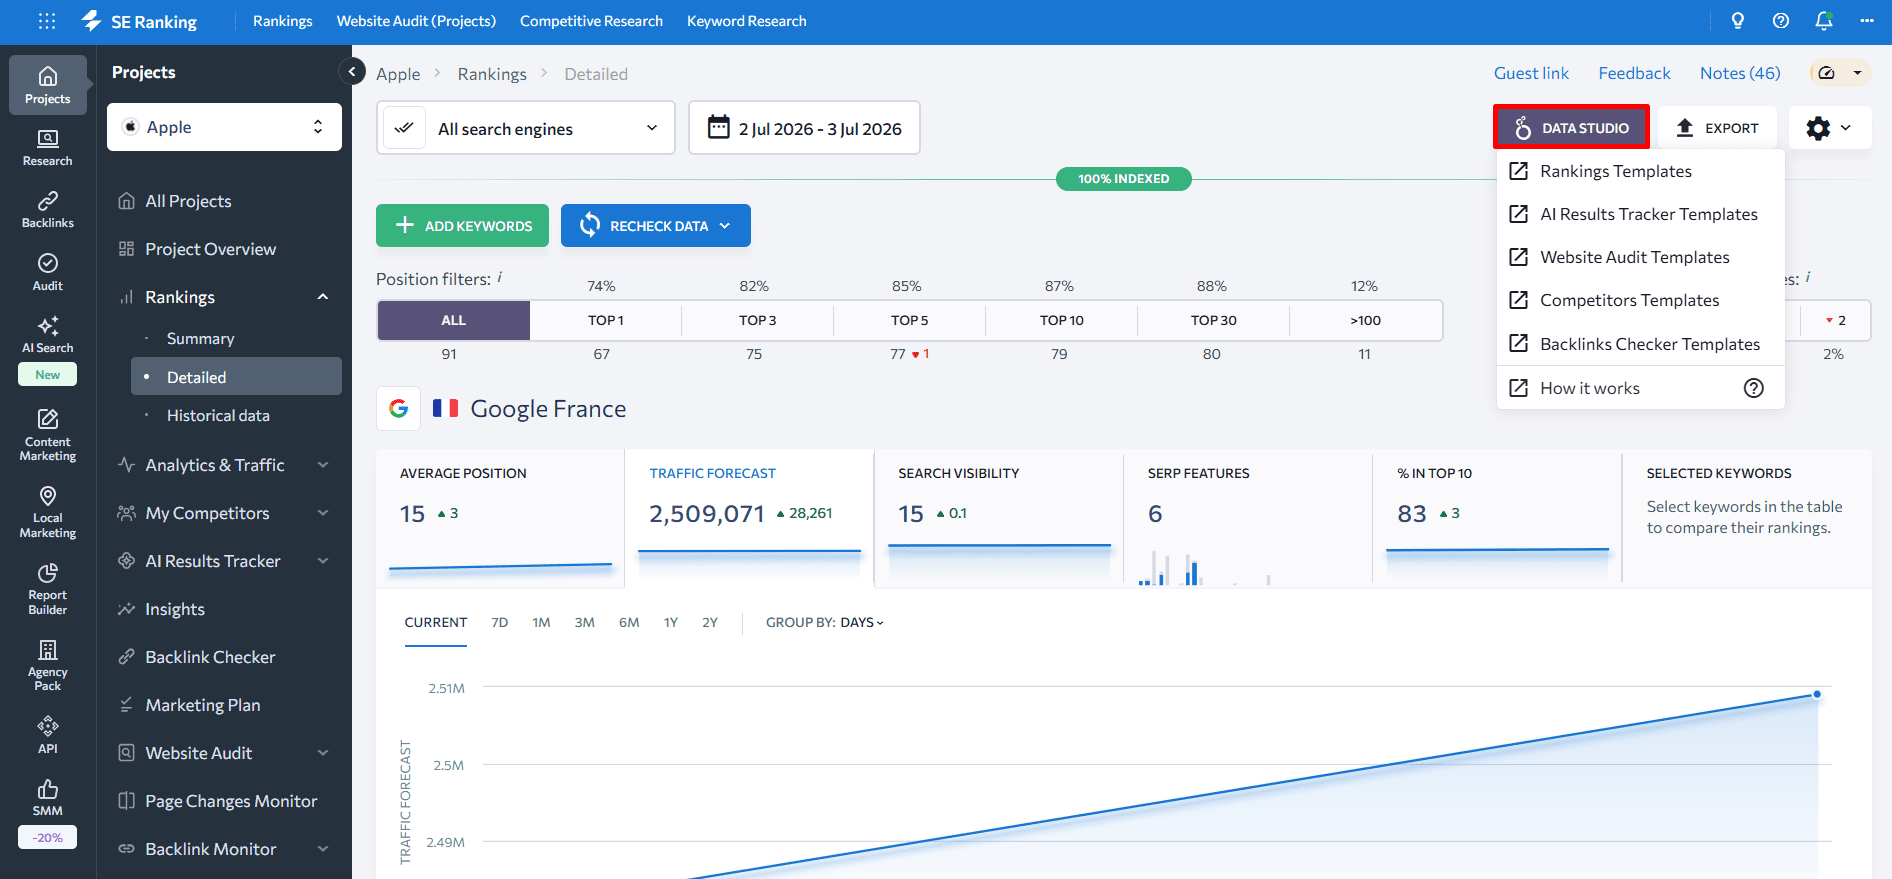Image resolution: width=1892 pixels, height=879 pixels.
Task: Open the Guest link
Action: (x=1531, y=73)
